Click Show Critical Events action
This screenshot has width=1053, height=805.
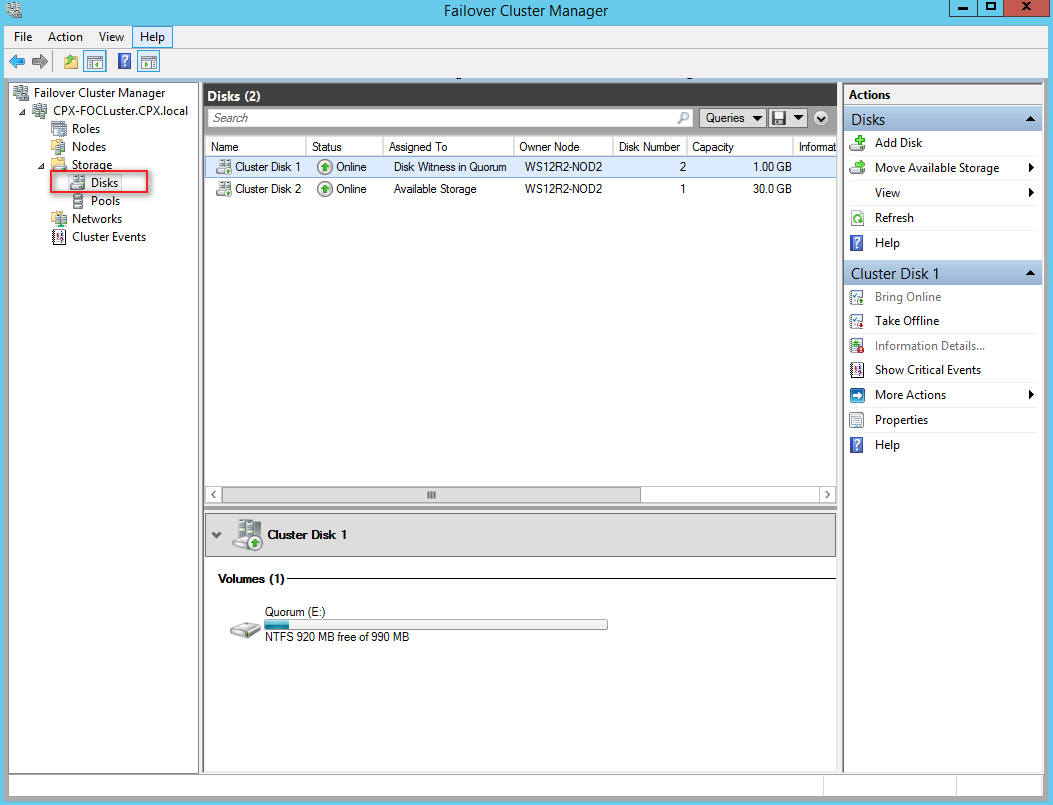927,370
